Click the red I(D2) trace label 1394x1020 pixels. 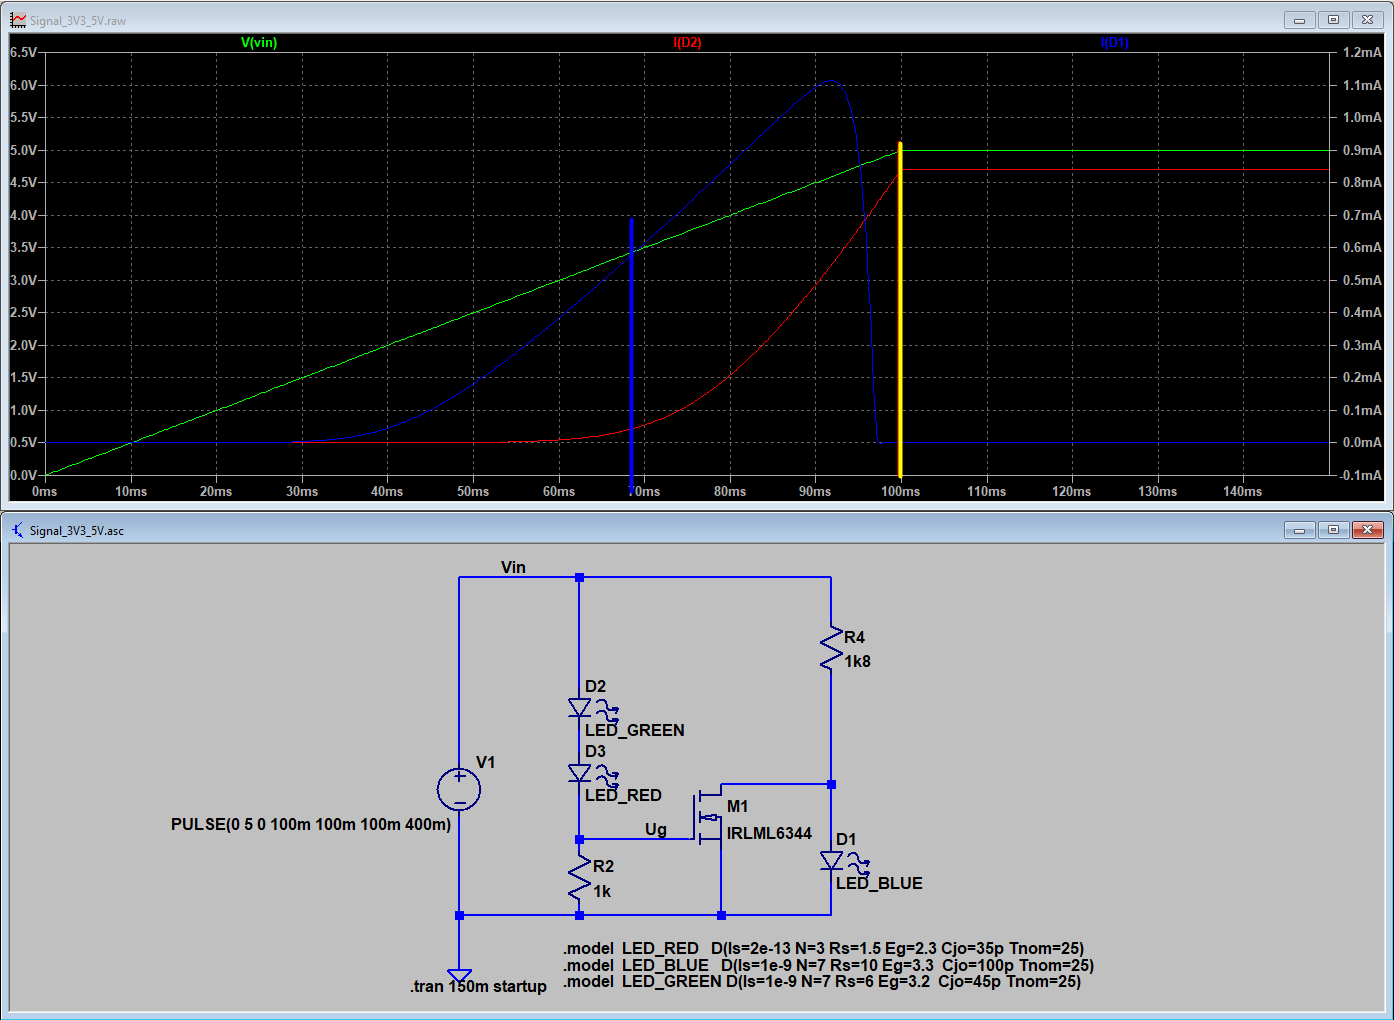(687, 43)
